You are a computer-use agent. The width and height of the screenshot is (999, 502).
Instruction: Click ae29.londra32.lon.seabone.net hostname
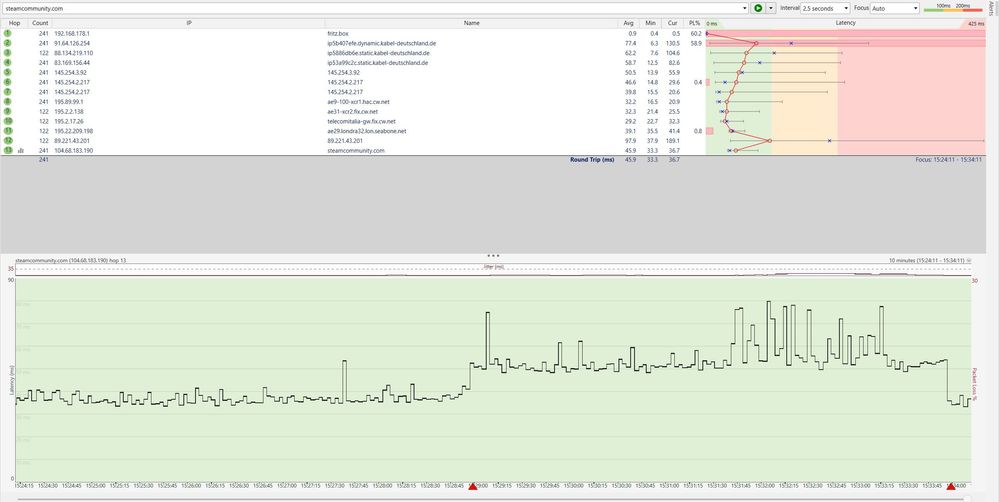tap(367, 131)
